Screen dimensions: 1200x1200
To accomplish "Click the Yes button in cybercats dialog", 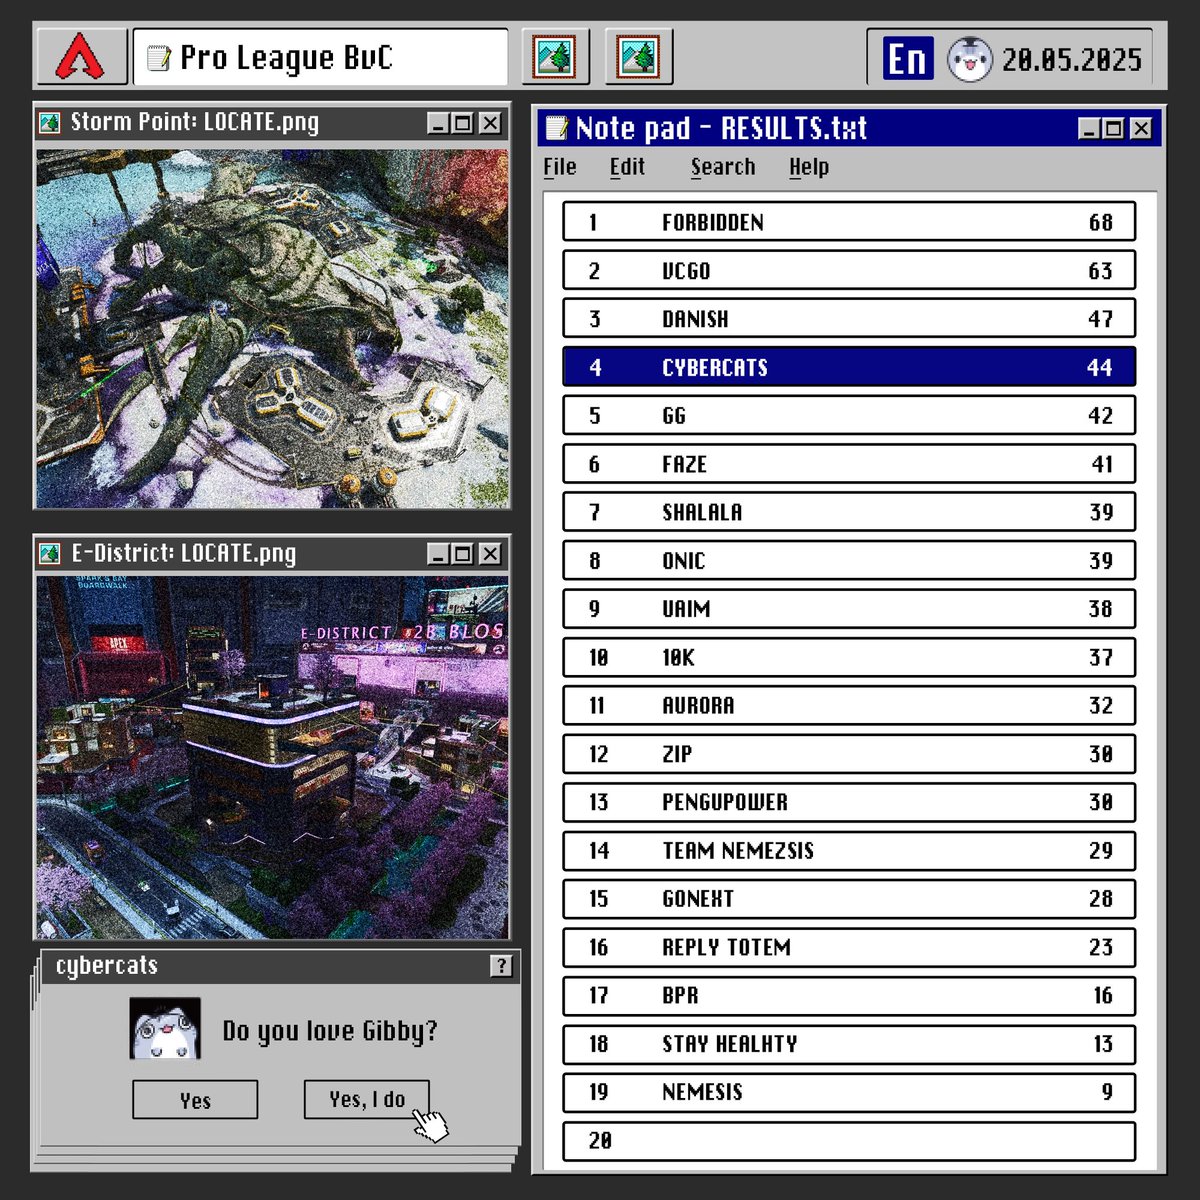I will pyautogui.click(x=195, y=1100).
